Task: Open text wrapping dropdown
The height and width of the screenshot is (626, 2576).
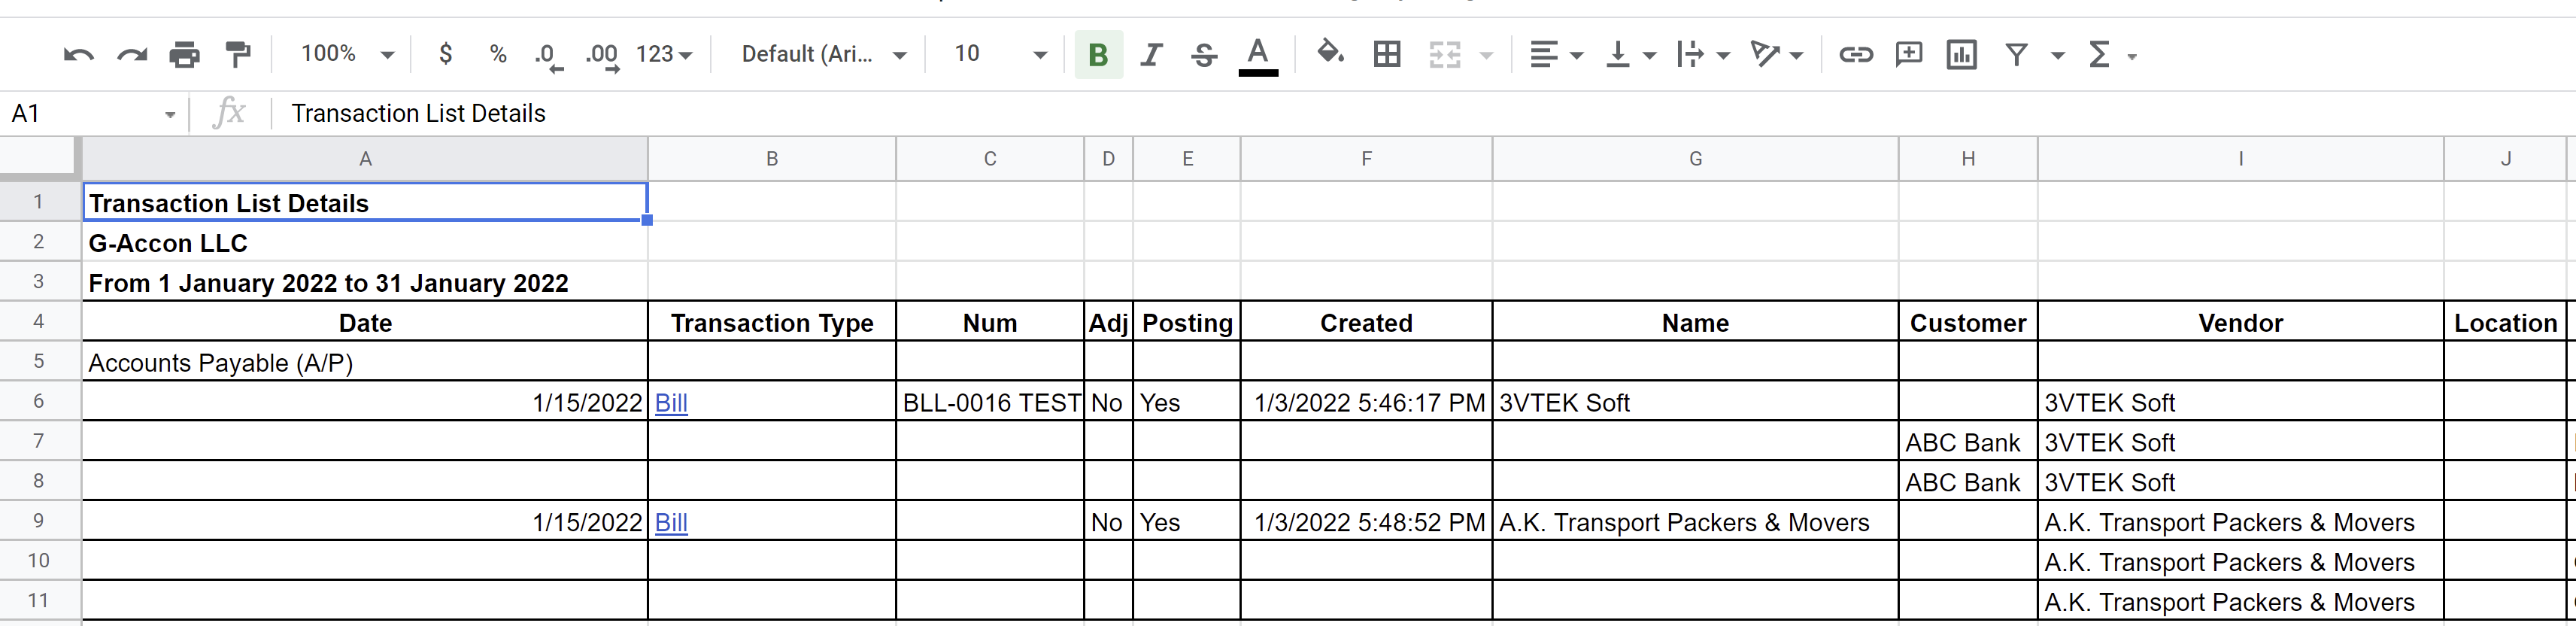Action: (1703, 54)
